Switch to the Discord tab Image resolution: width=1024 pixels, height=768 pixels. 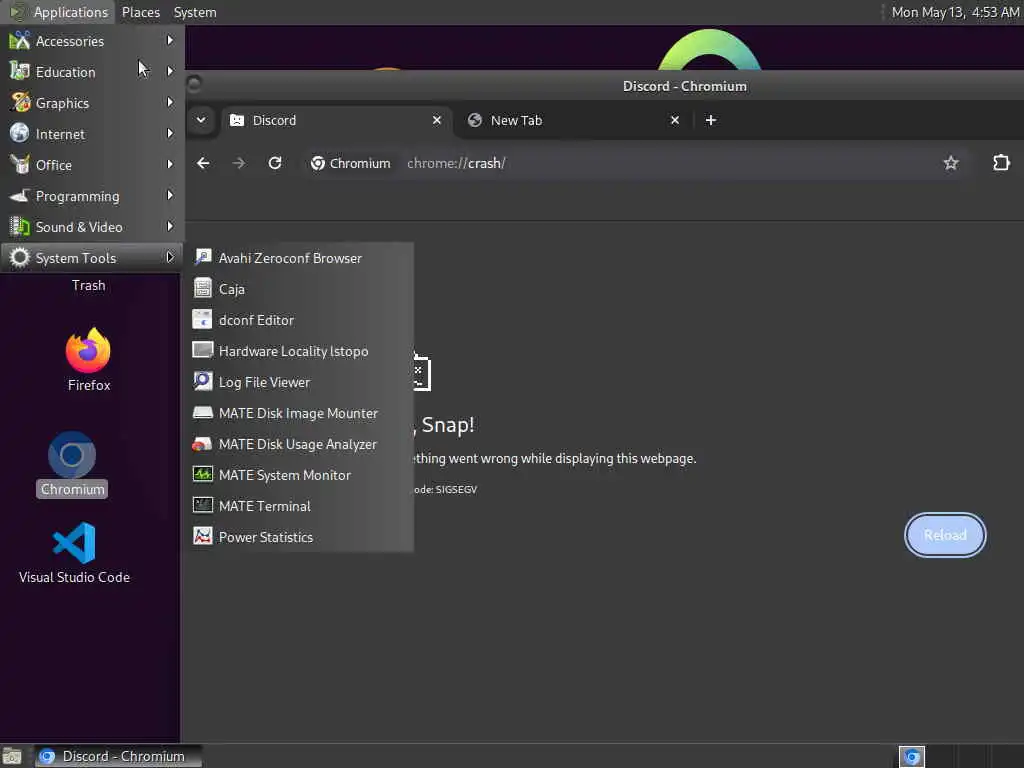336,120
